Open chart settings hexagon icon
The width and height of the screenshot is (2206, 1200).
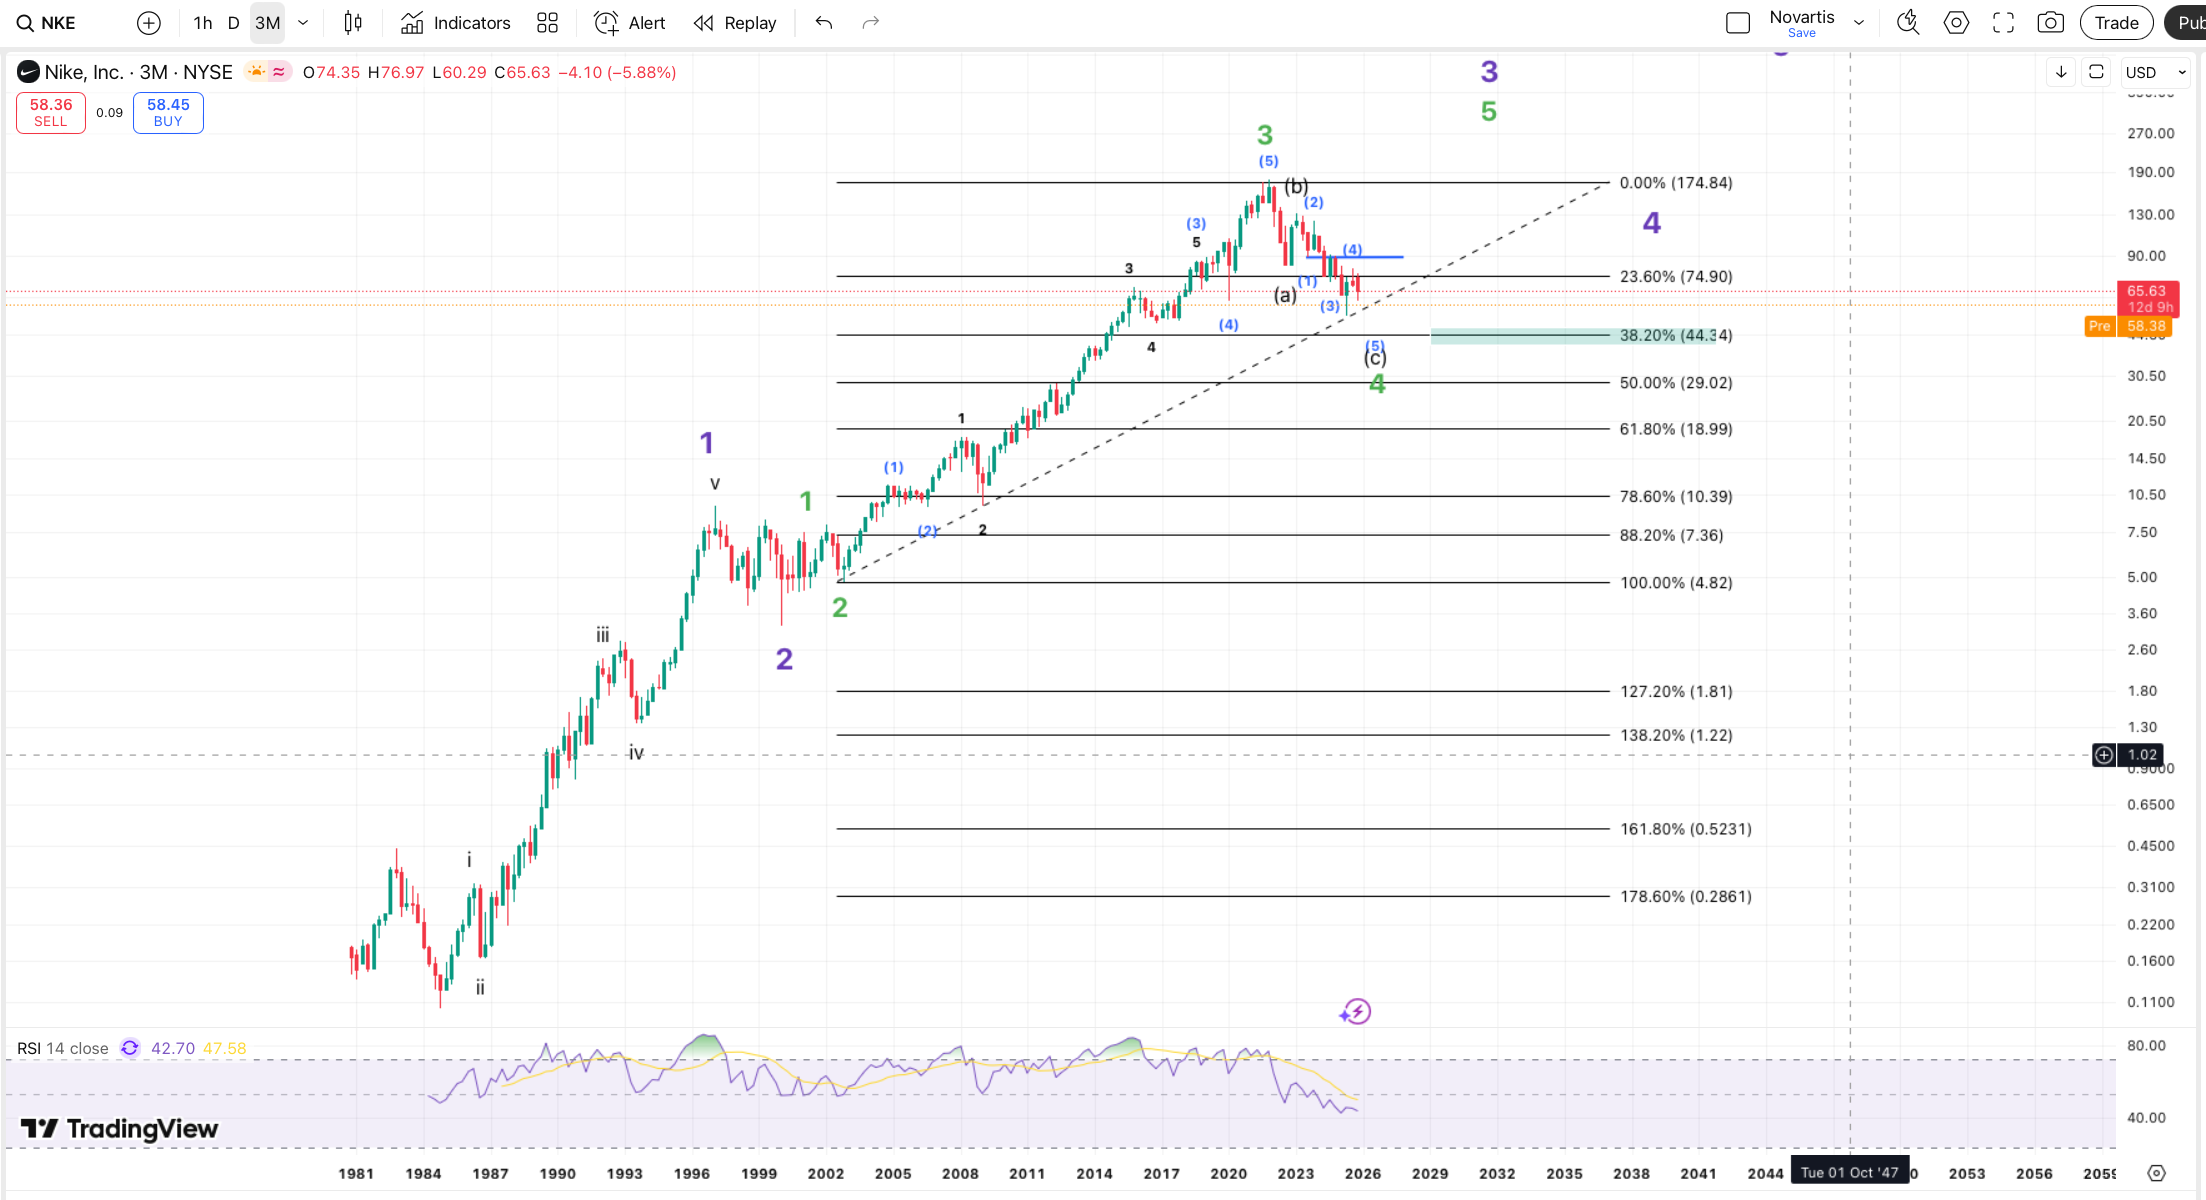click(x=1956, y=23)
